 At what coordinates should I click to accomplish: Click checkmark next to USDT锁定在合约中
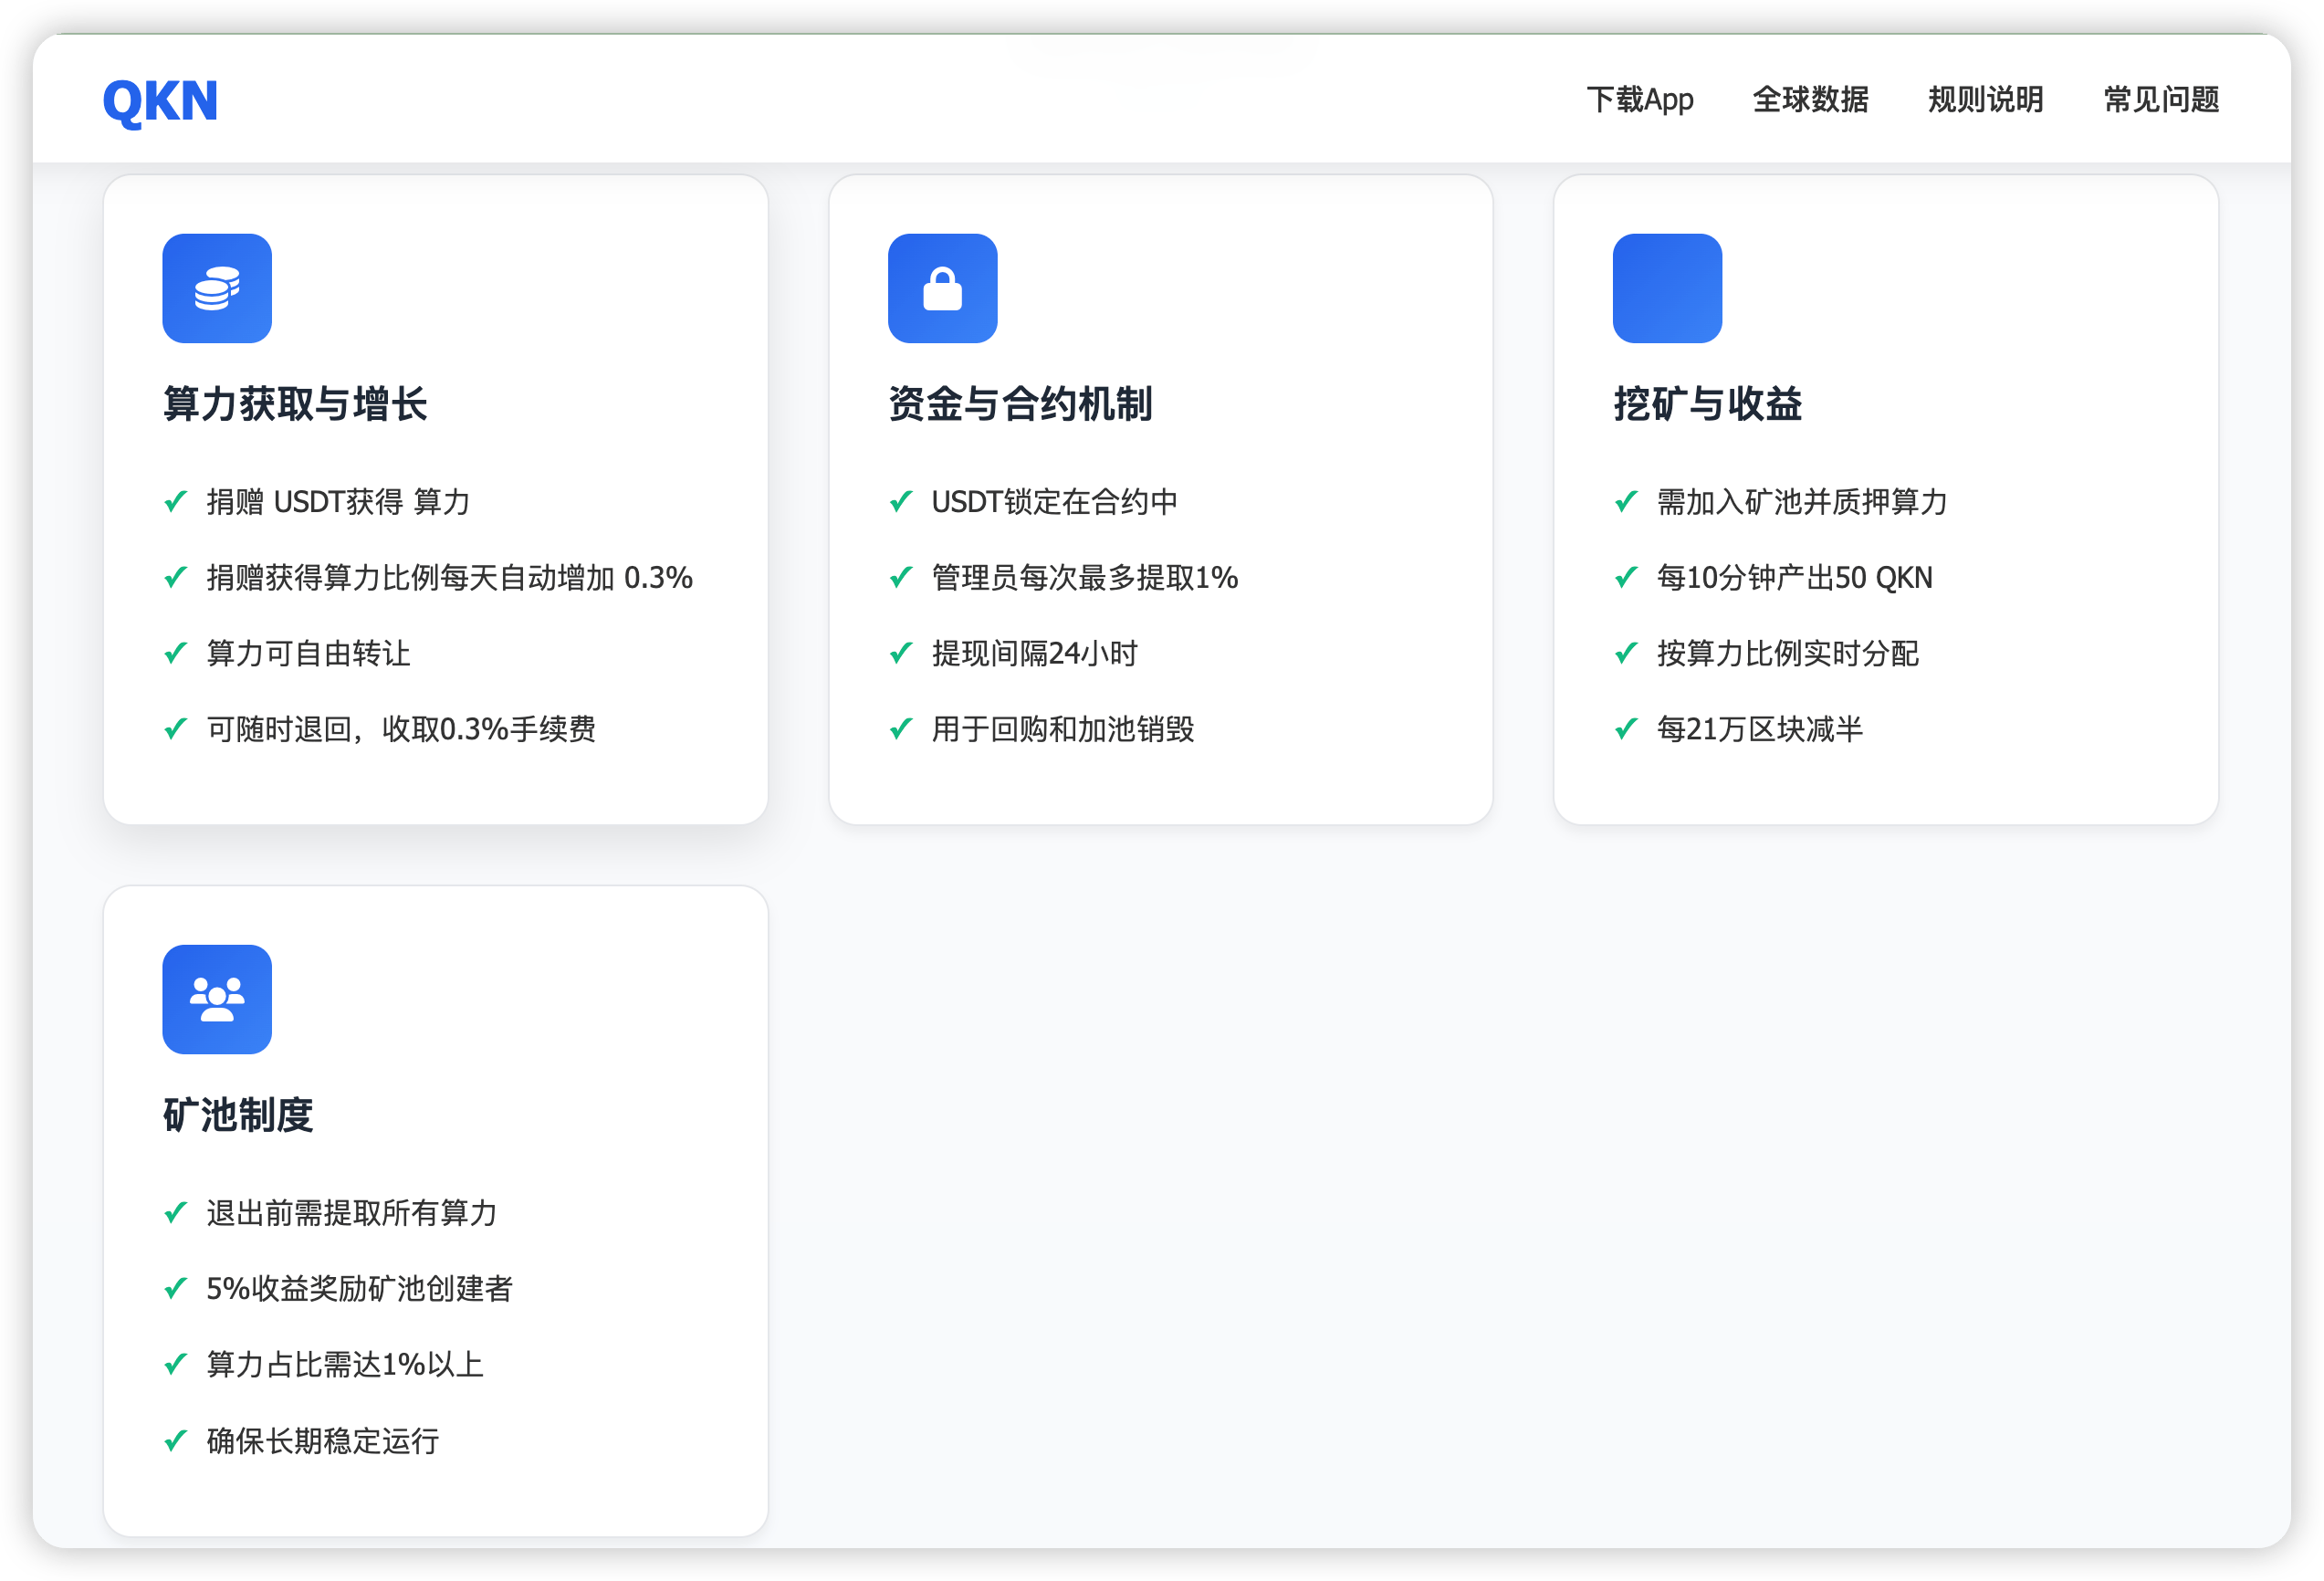(x=901, y=501)
